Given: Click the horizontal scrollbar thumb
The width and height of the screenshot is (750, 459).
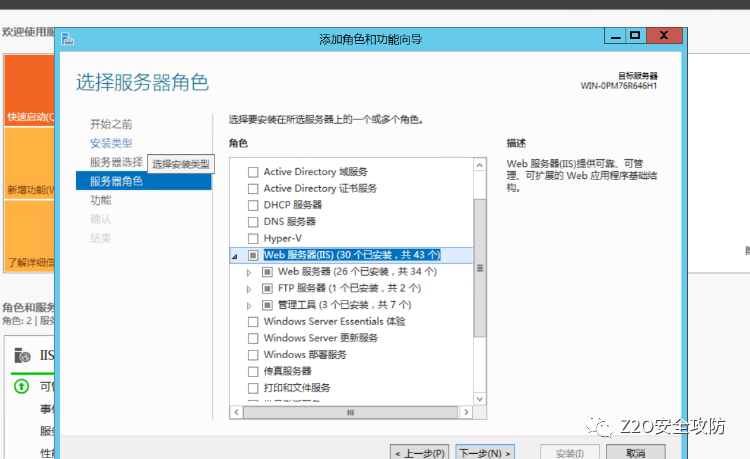Looking at the screenshot, I should [x=350, y=412].
